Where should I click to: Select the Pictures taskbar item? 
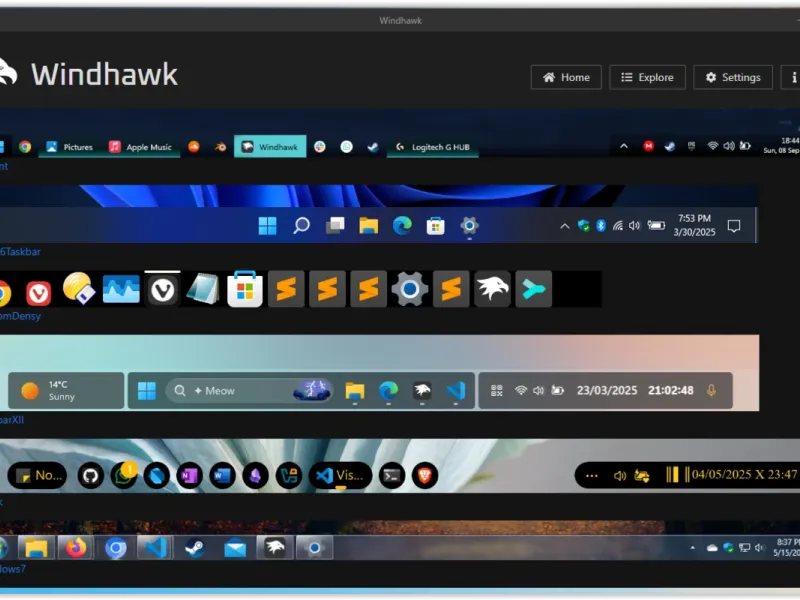70,147
